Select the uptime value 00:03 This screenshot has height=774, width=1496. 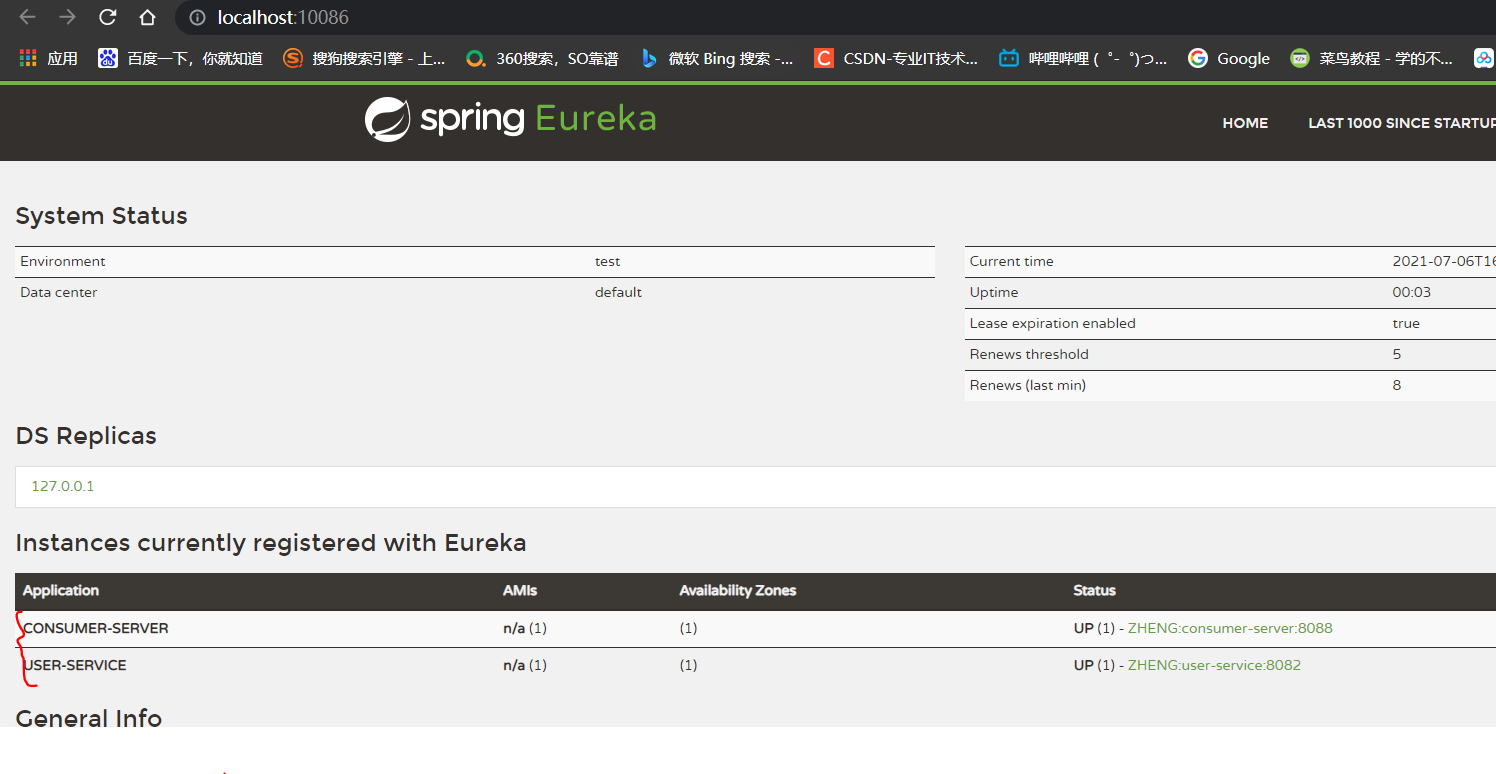coord(1412,292)
